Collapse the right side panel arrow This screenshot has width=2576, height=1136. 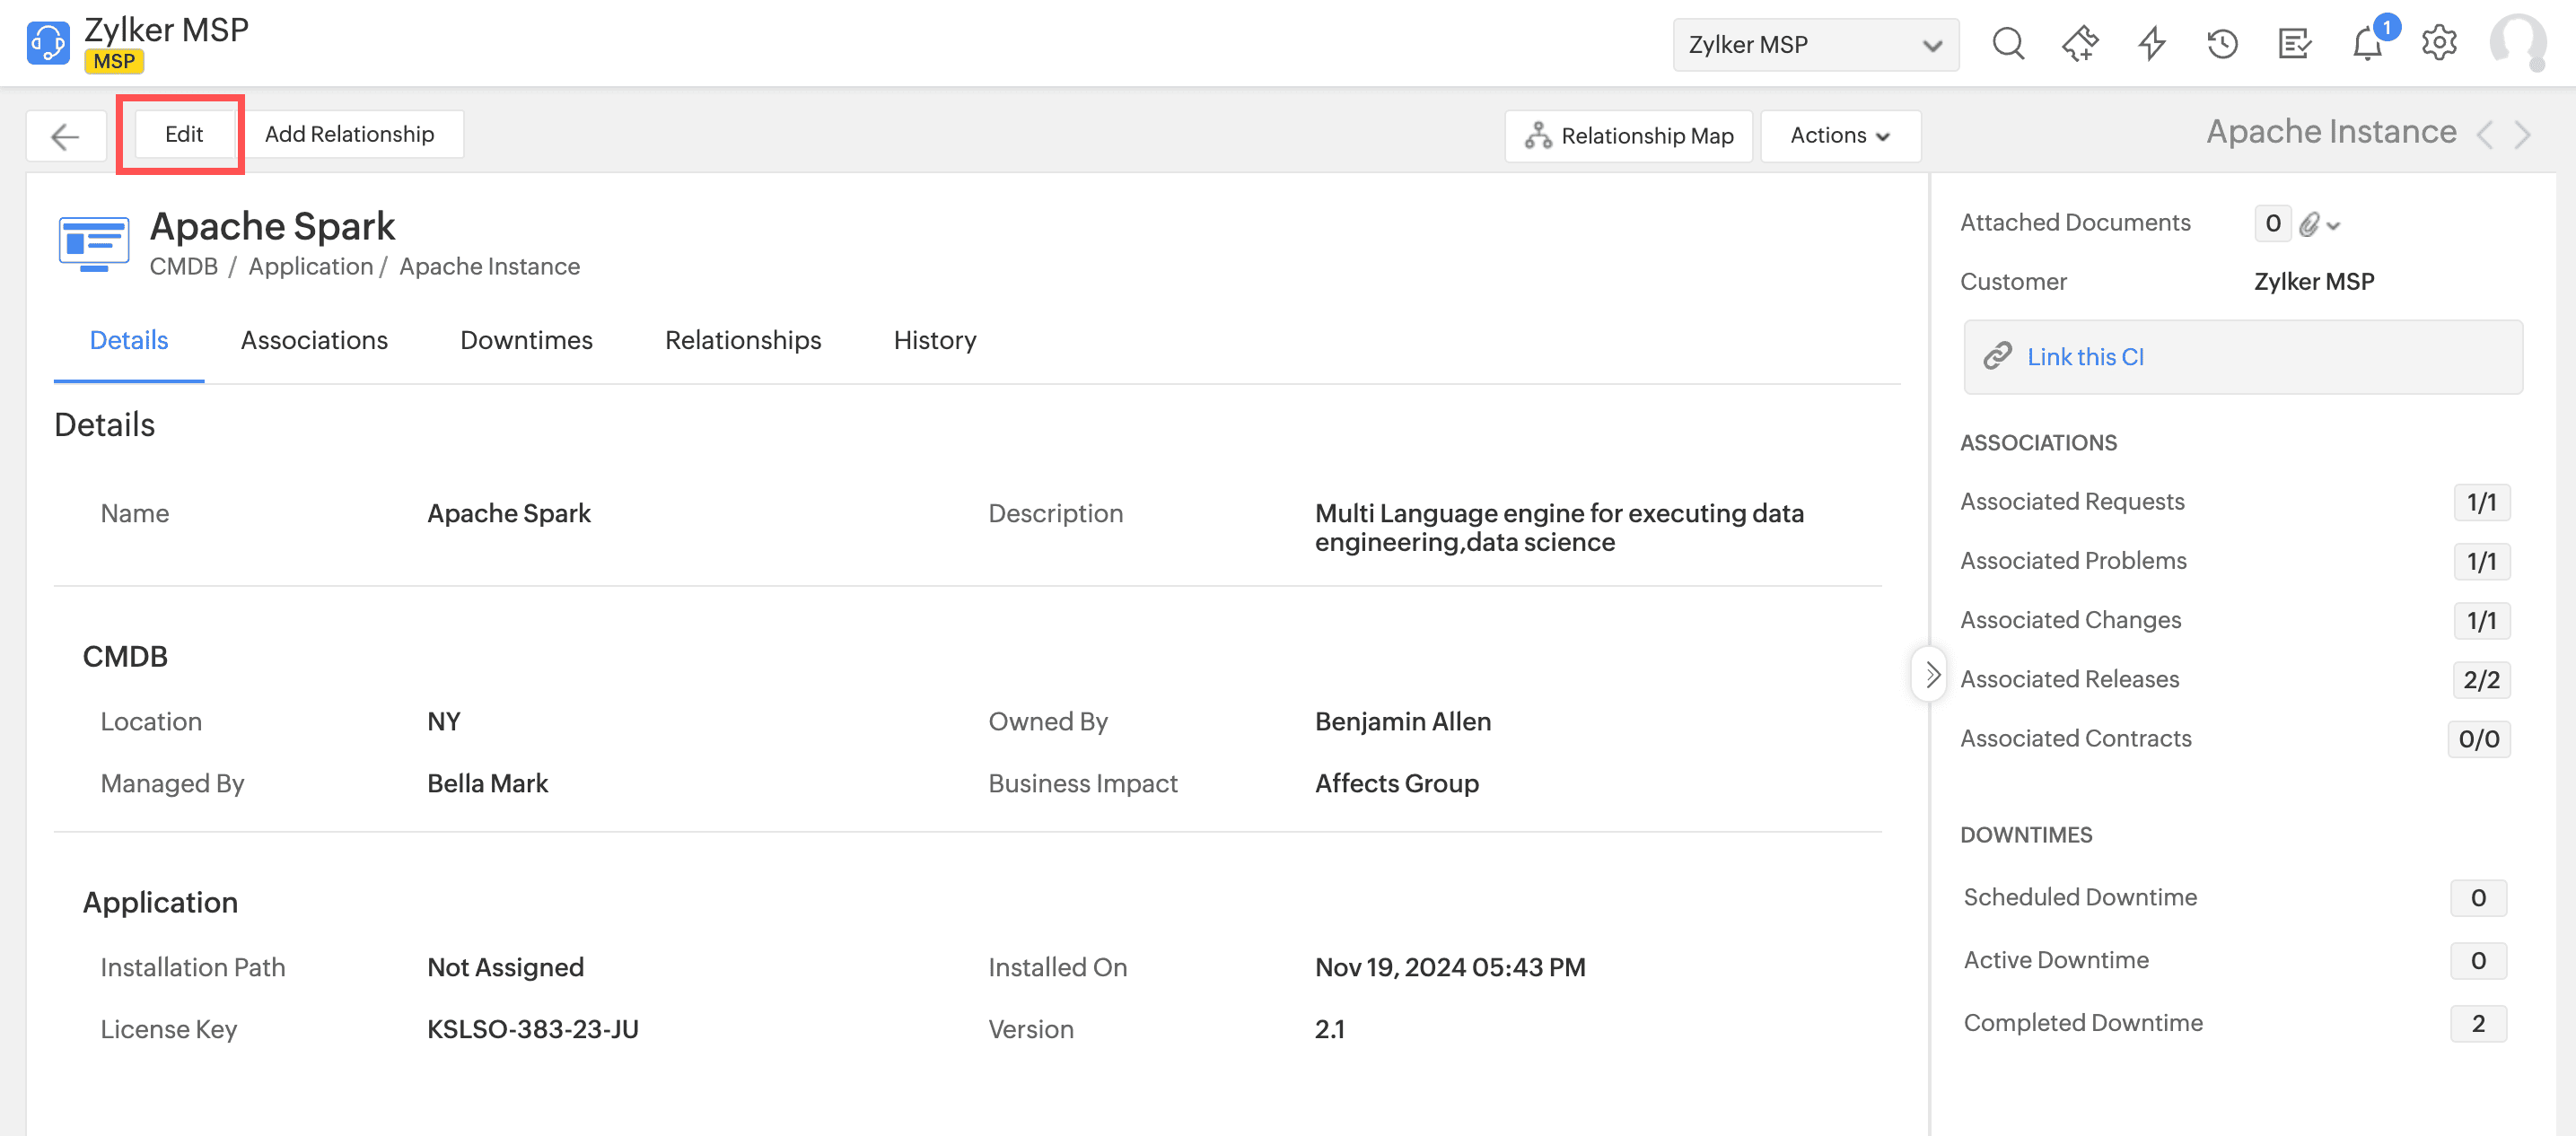coord(1931,675)
